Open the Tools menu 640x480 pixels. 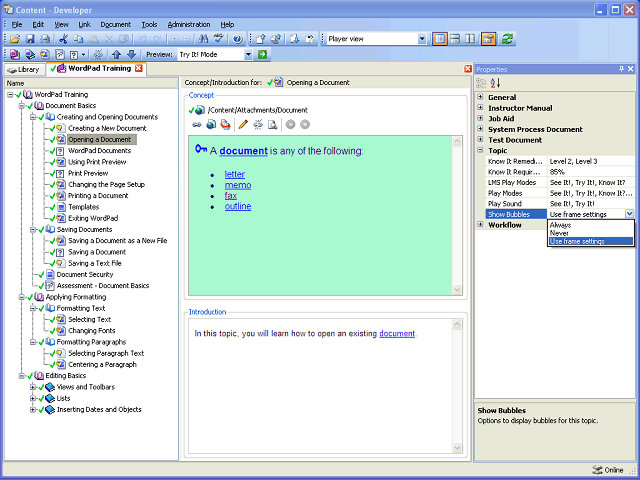click(149, 24)
